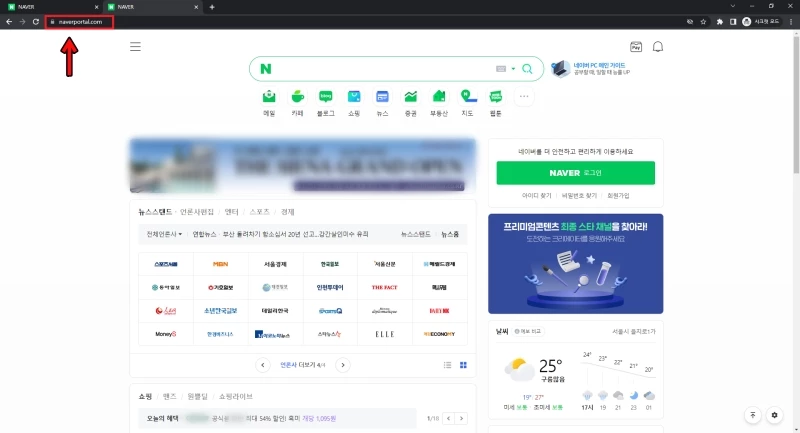Click the green NAVER 로그인 button
This screenshot has height=433, width=800.
[x=576, y=173]
